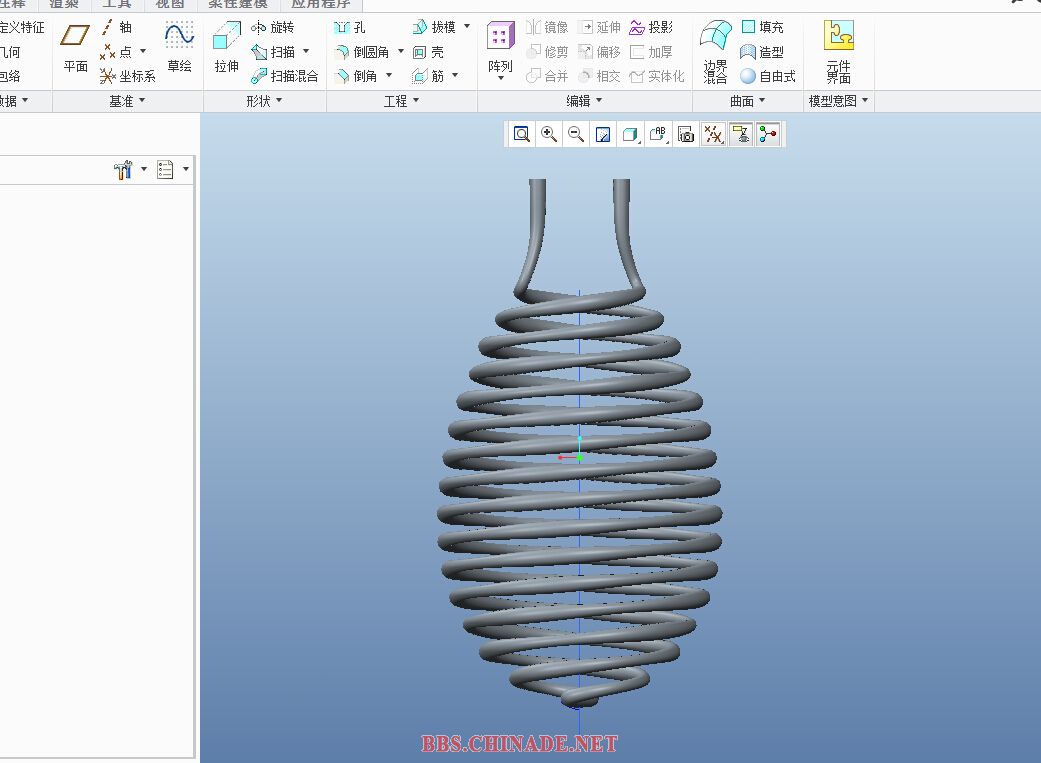Toggle annotation display in view toolbar
This screenshot has width=1041, height=763.
[x=741, y=135]
